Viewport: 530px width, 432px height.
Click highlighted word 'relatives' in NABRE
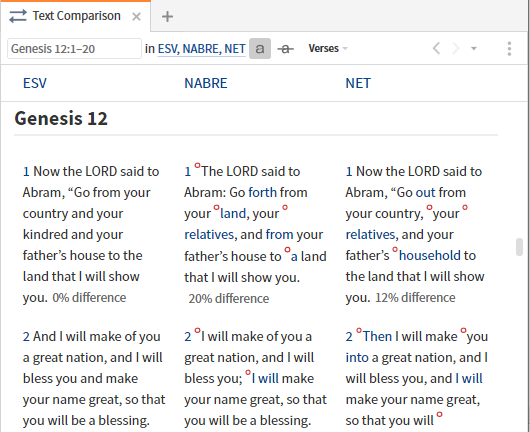pyautogui.click(x=210, y=235)
